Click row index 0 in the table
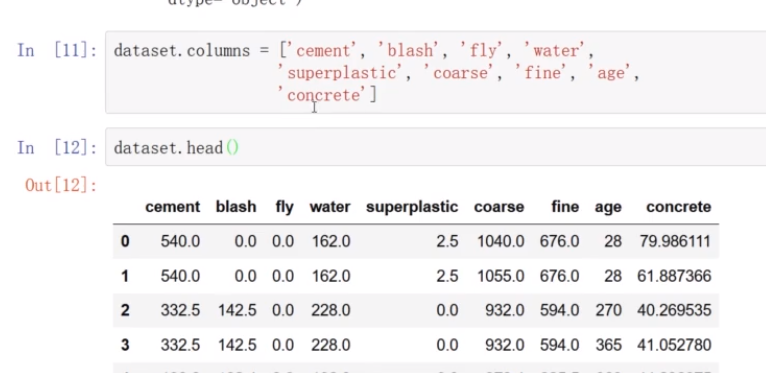Screen dimensions: 766x373 point(125,241)
